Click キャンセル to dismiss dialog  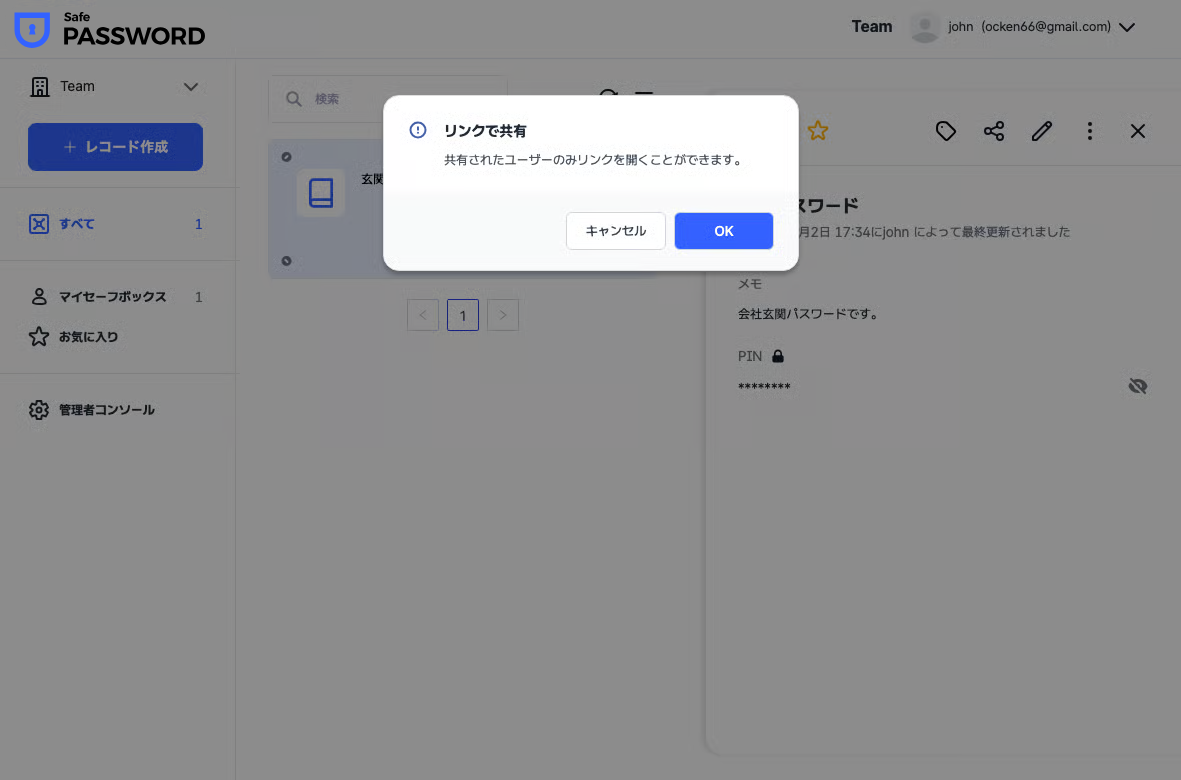click(x=615, y=231)
